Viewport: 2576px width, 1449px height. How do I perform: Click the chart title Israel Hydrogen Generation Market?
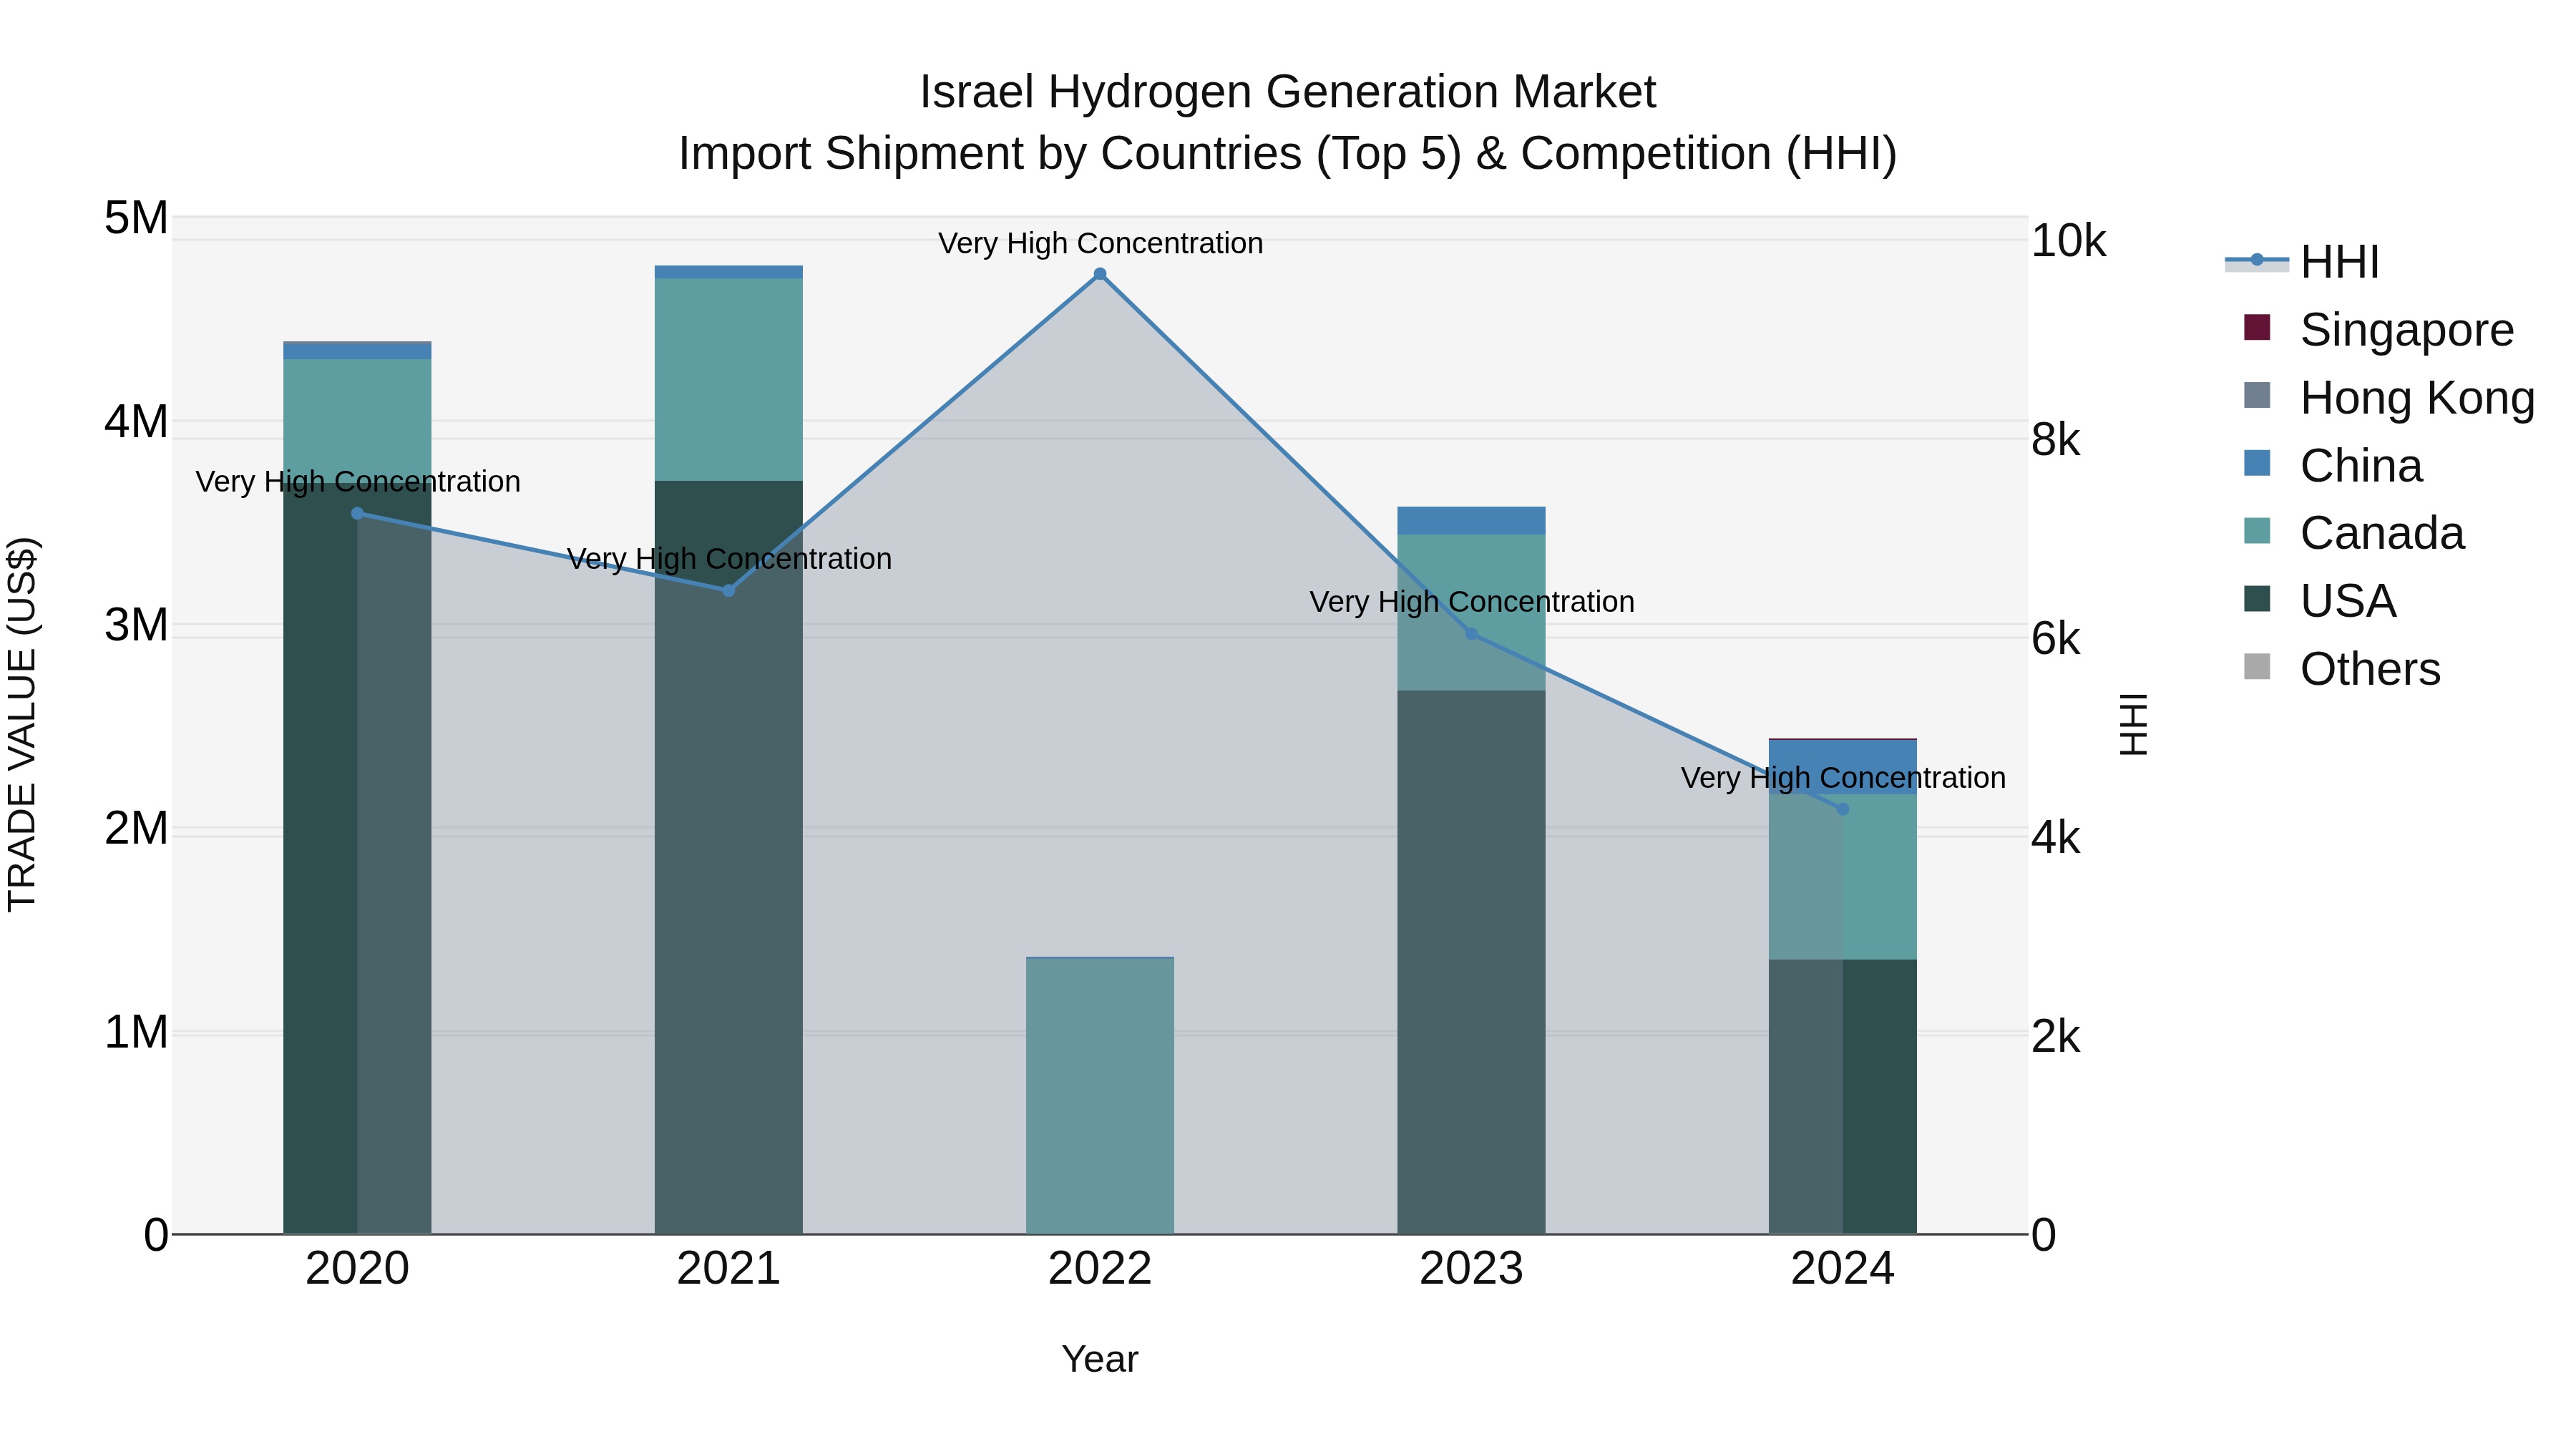click(x=1288, y=92)
